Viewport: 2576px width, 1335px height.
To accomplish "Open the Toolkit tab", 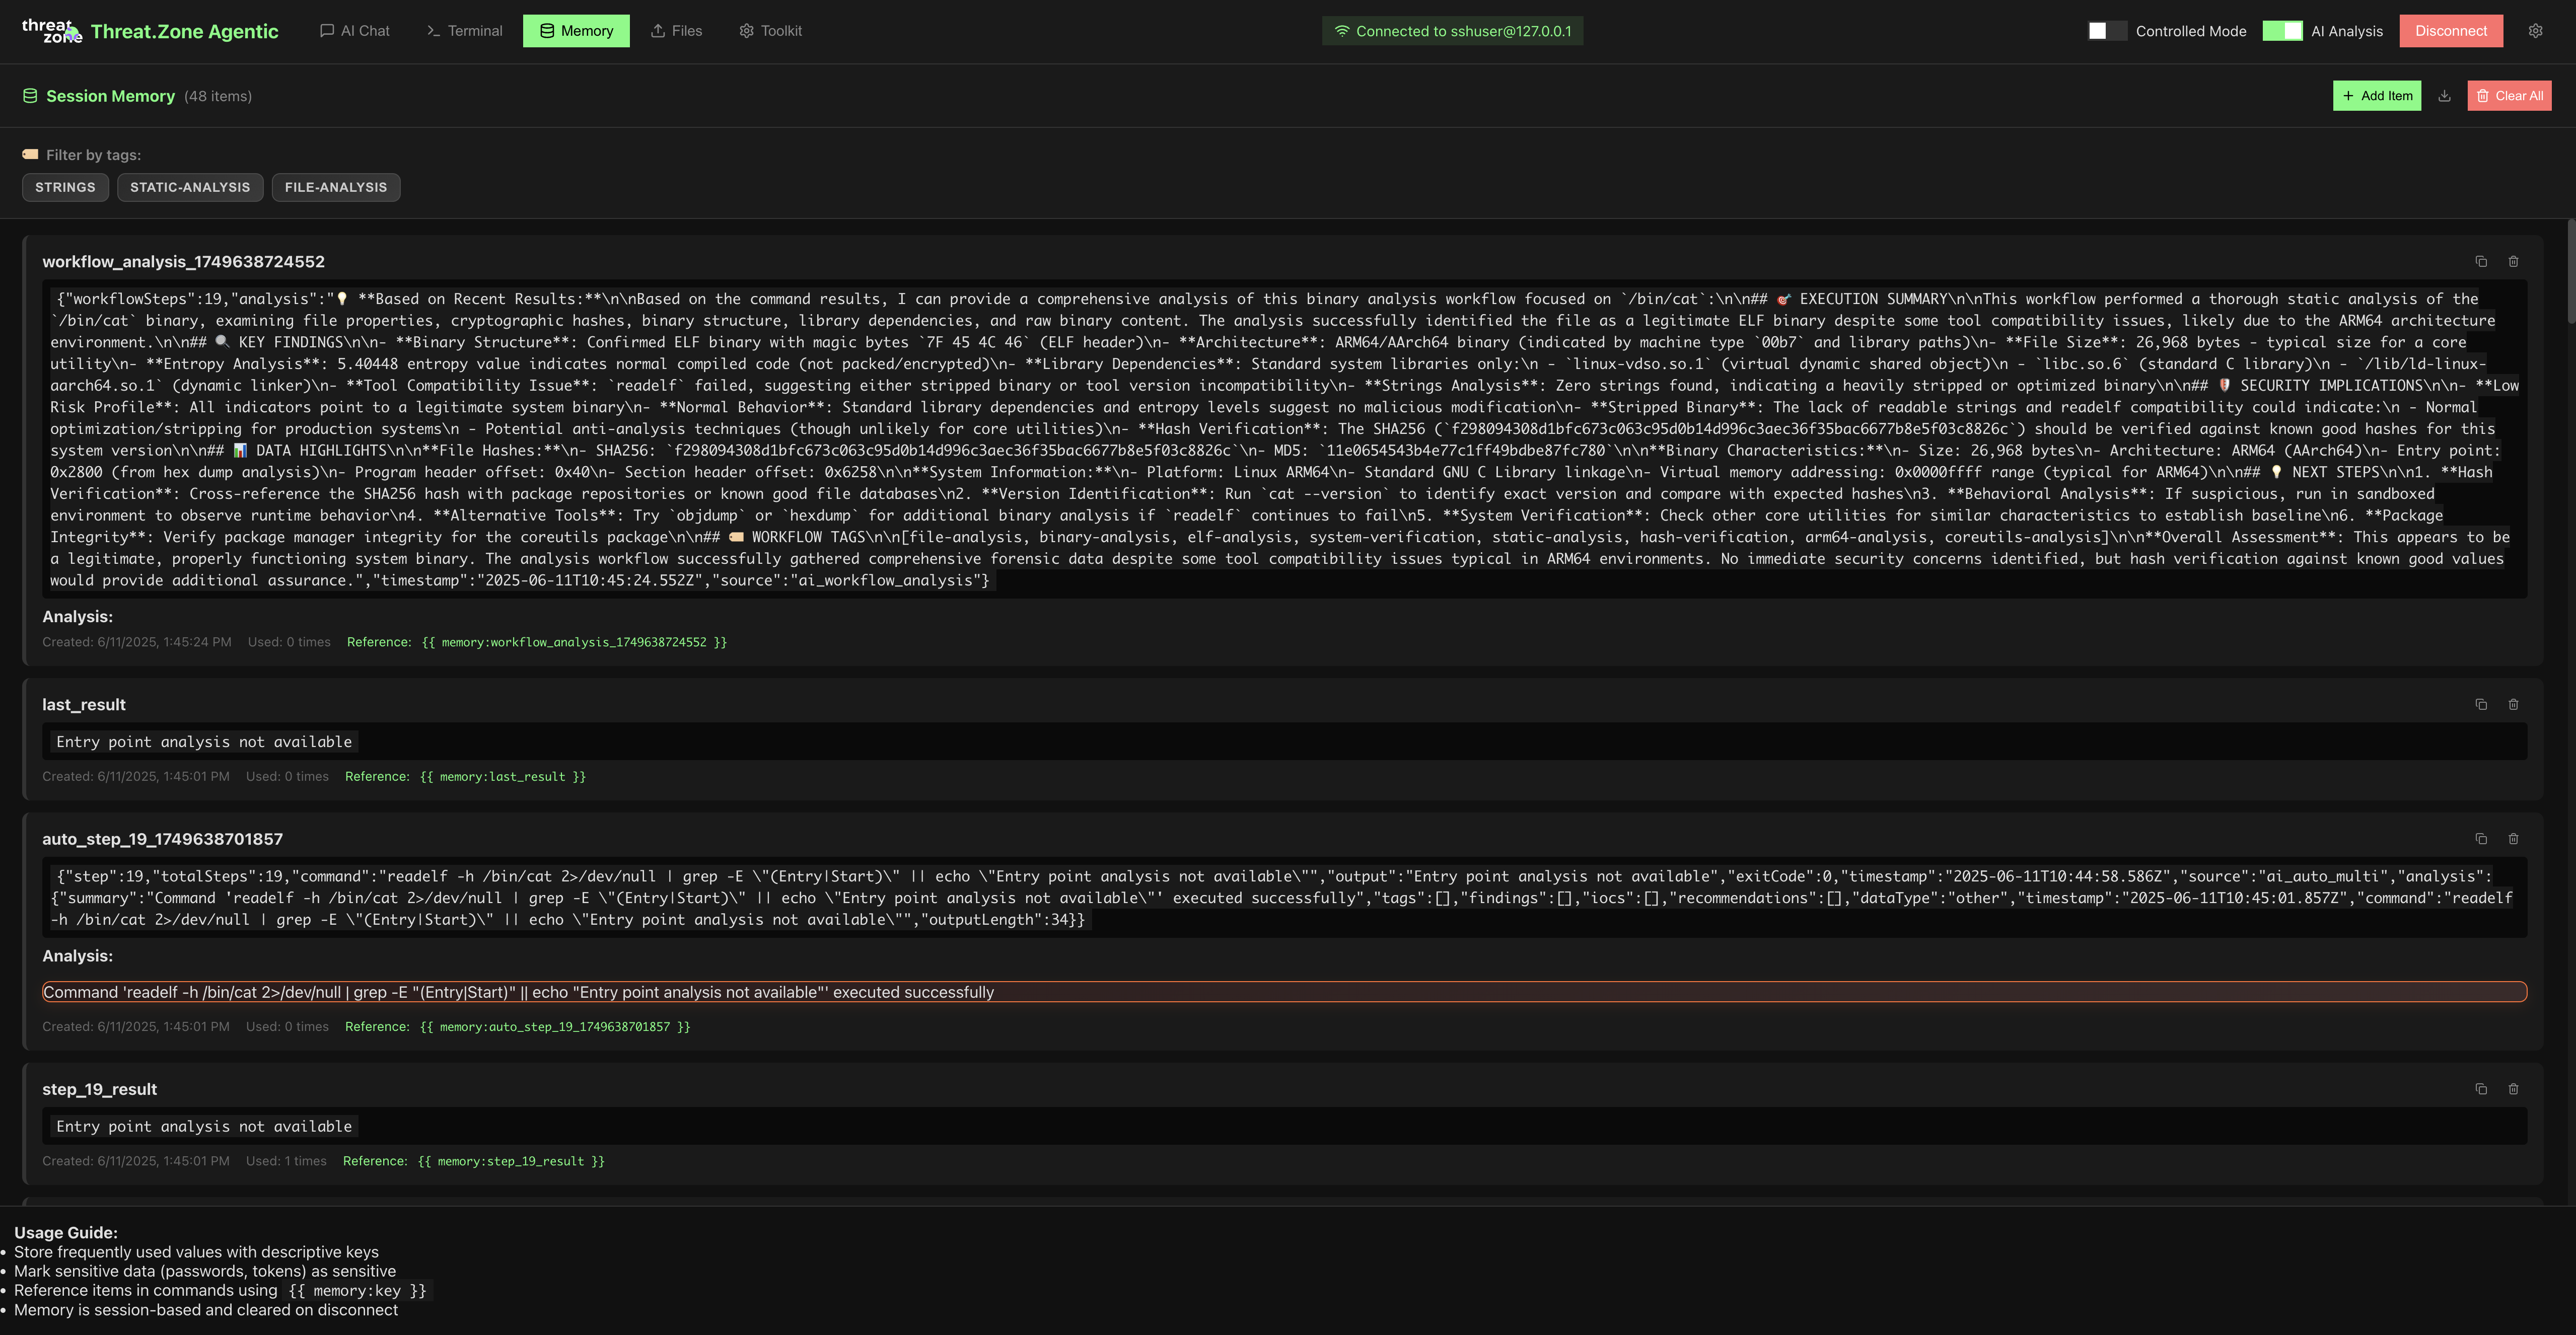I will tap(770, 31).
